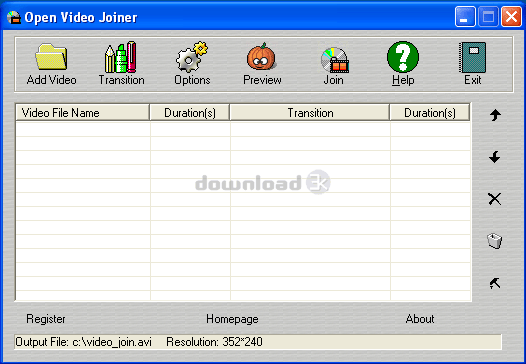Click the curved arrow icon below trash

[495, 283]
